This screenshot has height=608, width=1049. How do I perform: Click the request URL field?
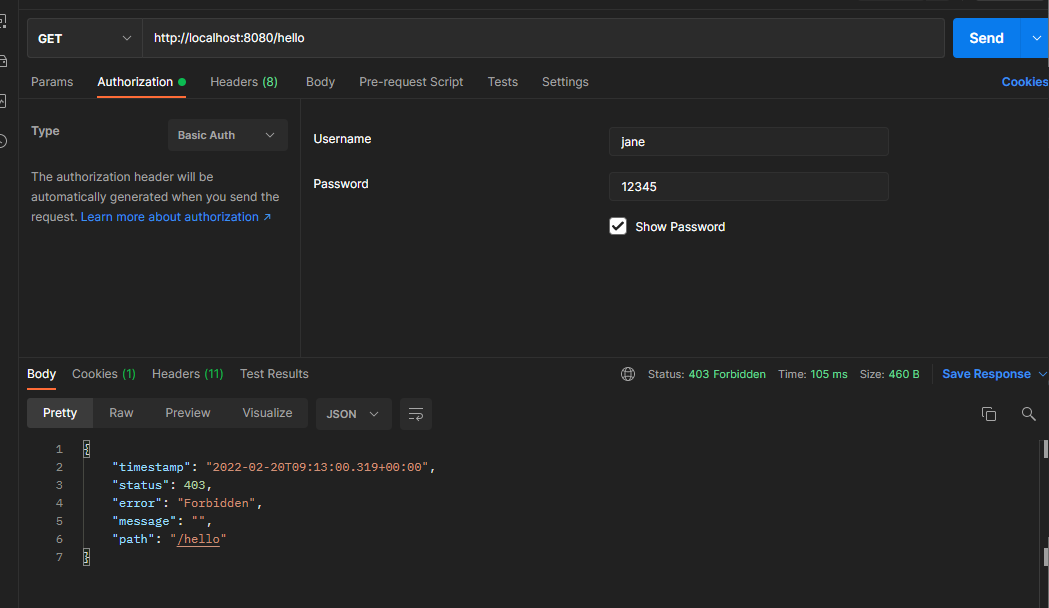(543, 38)
